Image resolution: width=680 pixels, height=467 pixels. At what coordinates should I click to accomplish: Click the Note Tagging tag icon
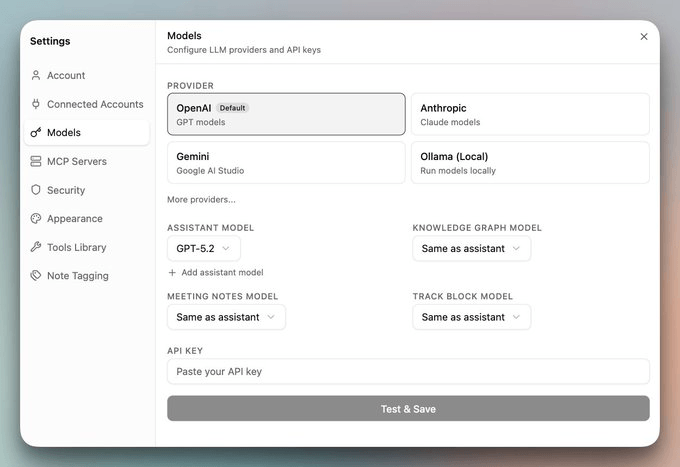tap(36, 275)
